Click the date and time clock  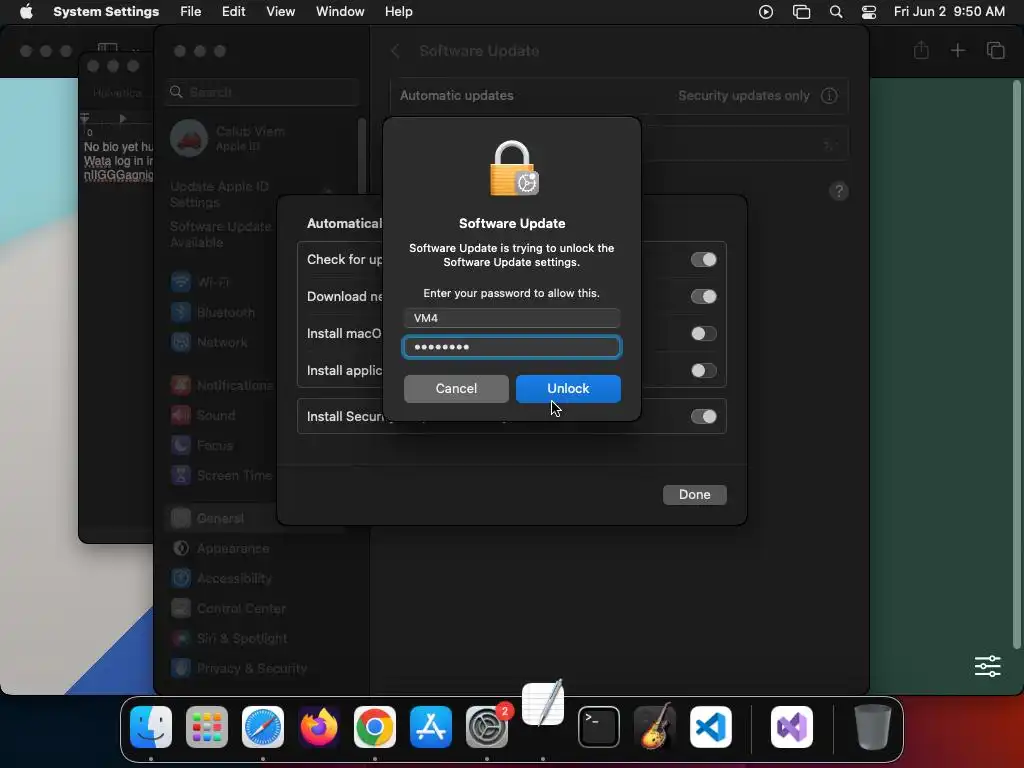[949, 12]
